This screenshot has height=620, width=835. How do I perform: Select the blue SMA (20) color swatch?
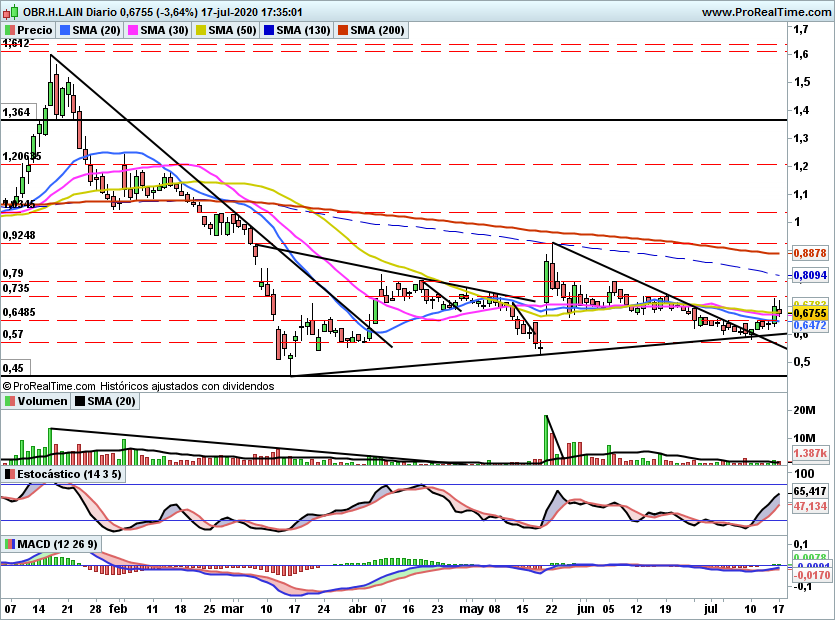[65, 30]
